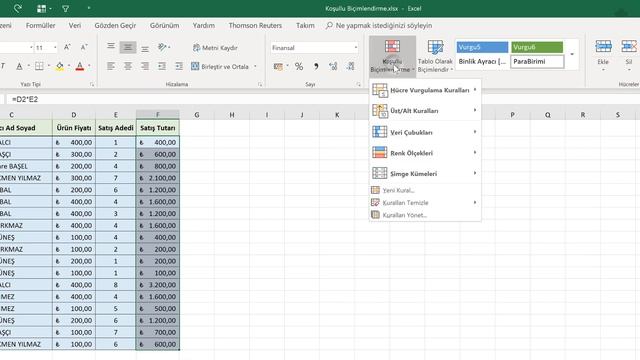
Task: Decrease font size with the smaller A icon
Action: click(x=84, y=48)
